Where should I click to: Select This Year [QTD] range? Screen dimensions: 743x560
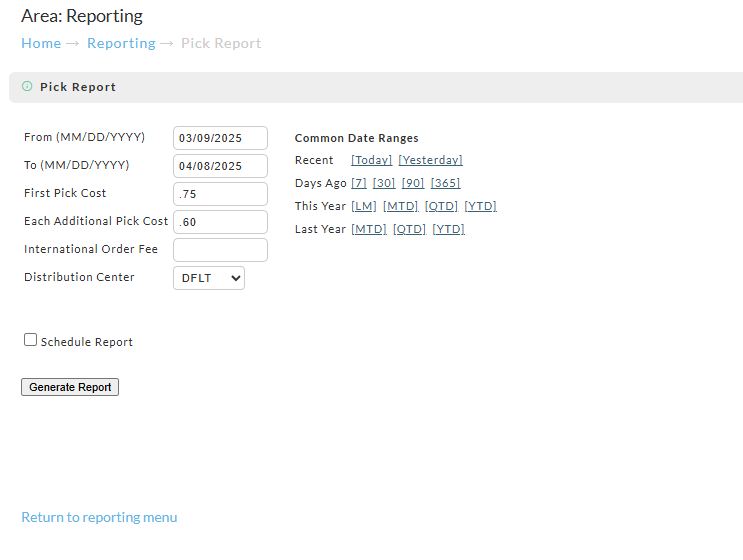point(441,206)
